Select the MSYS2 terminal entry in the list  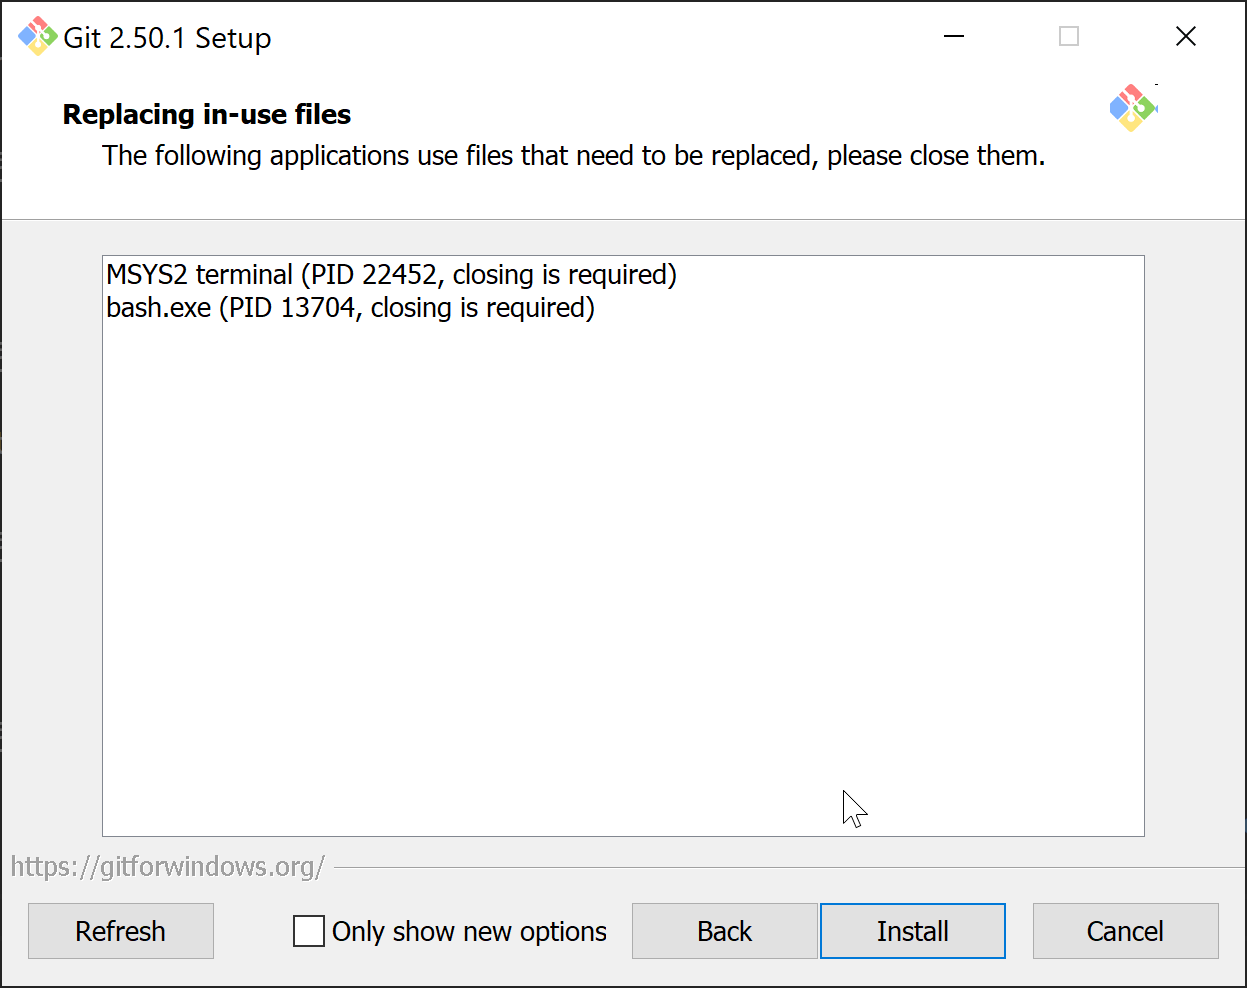[x=391, y=275]
